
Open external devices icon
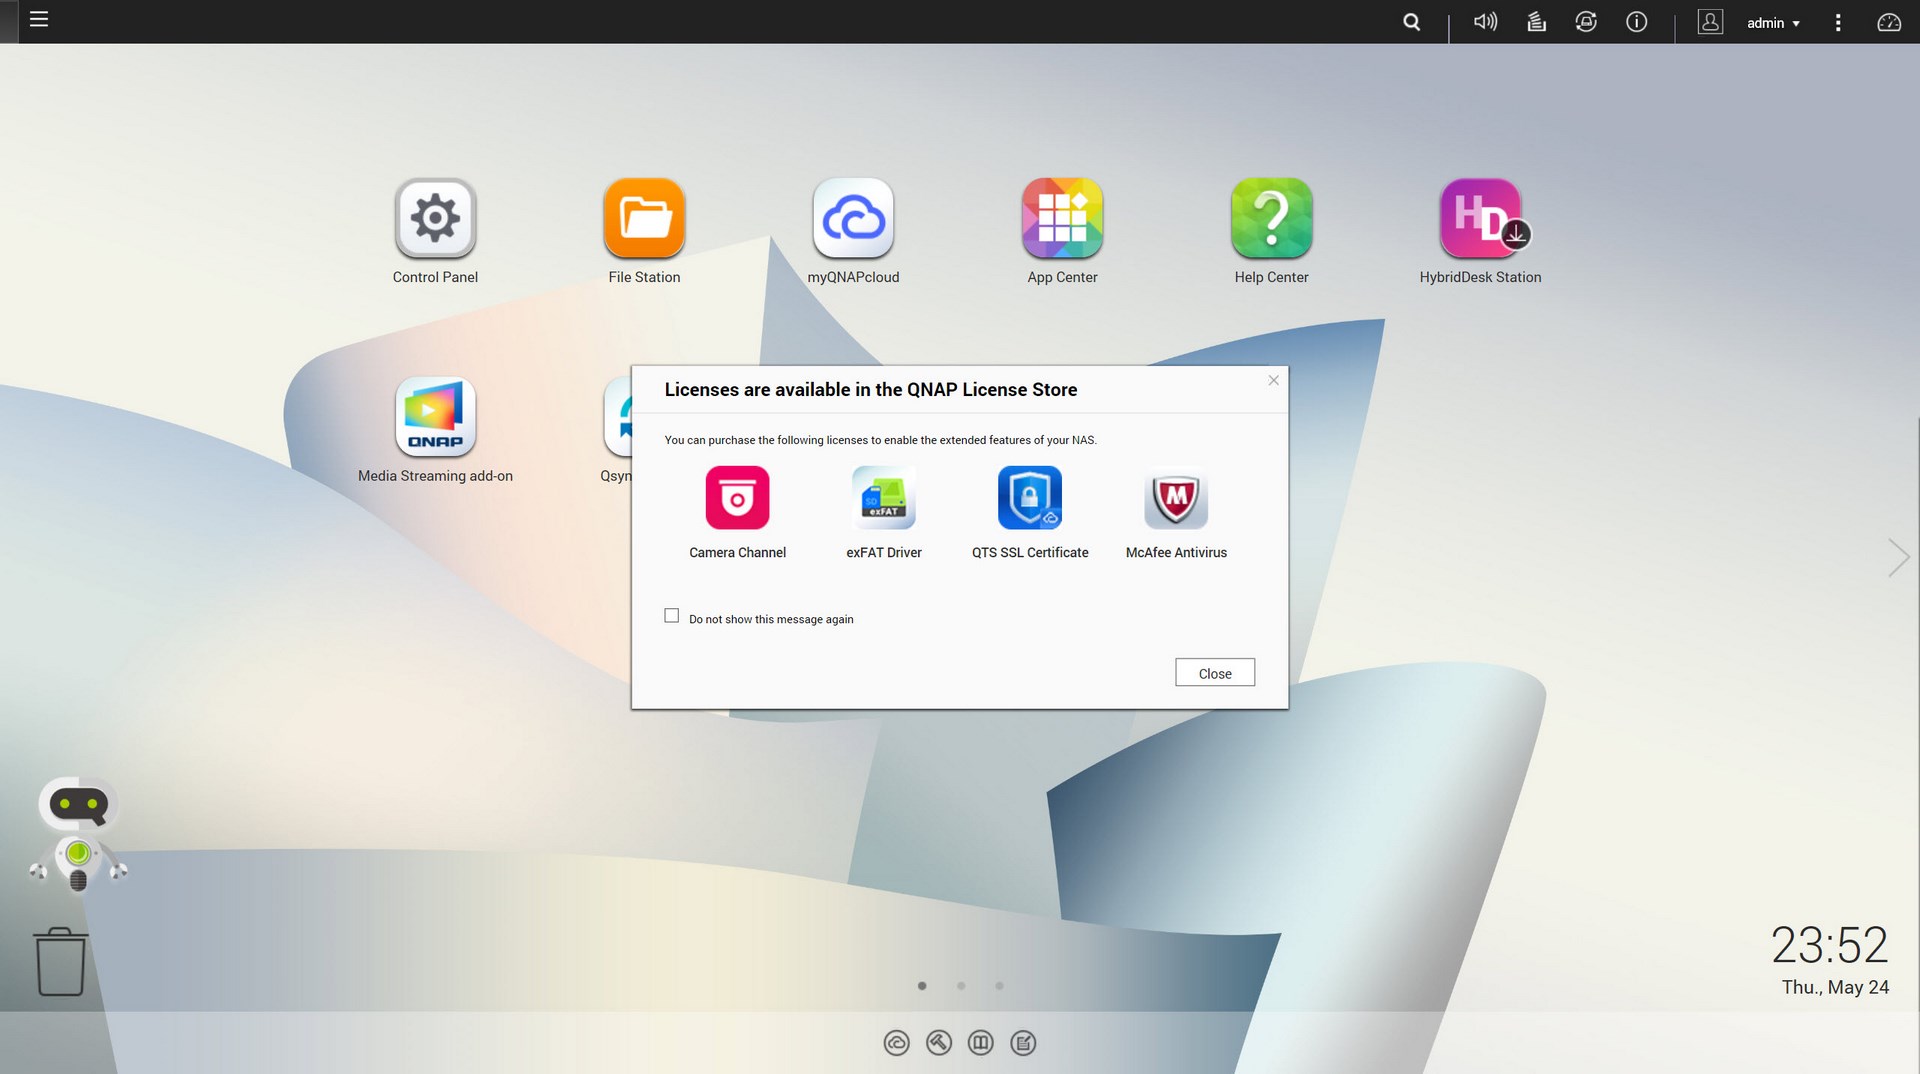tap(1586, 21)
